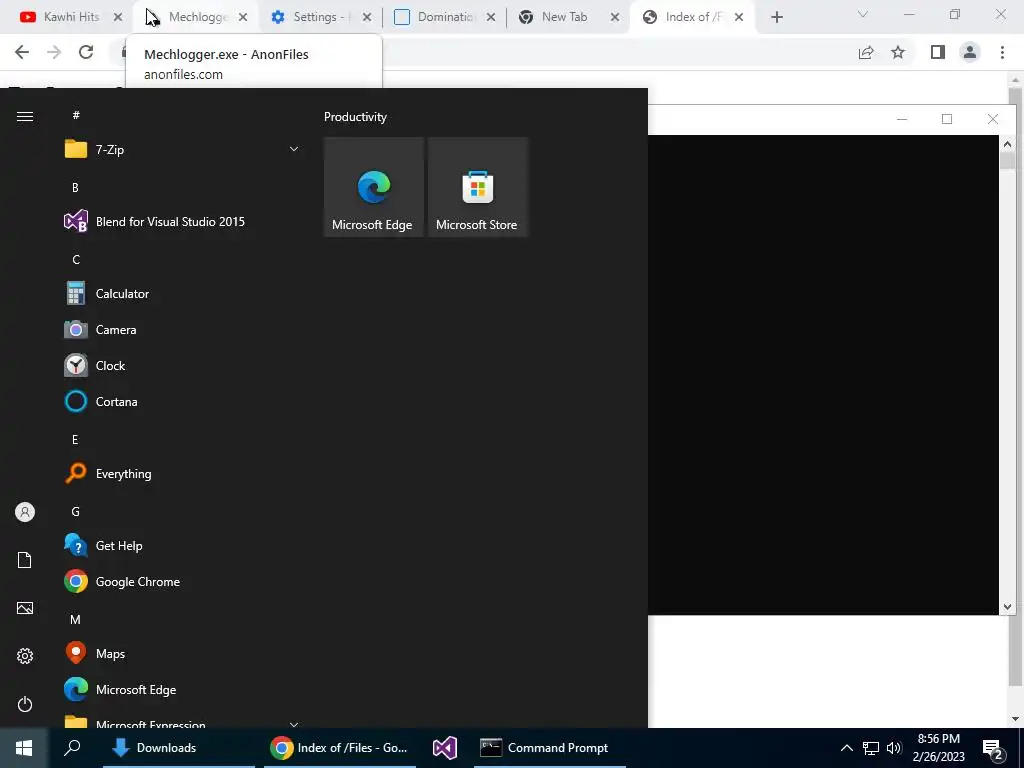Open Documents from the Start sidebar
Screen dimensions: 1024x768
coord(25,560)
